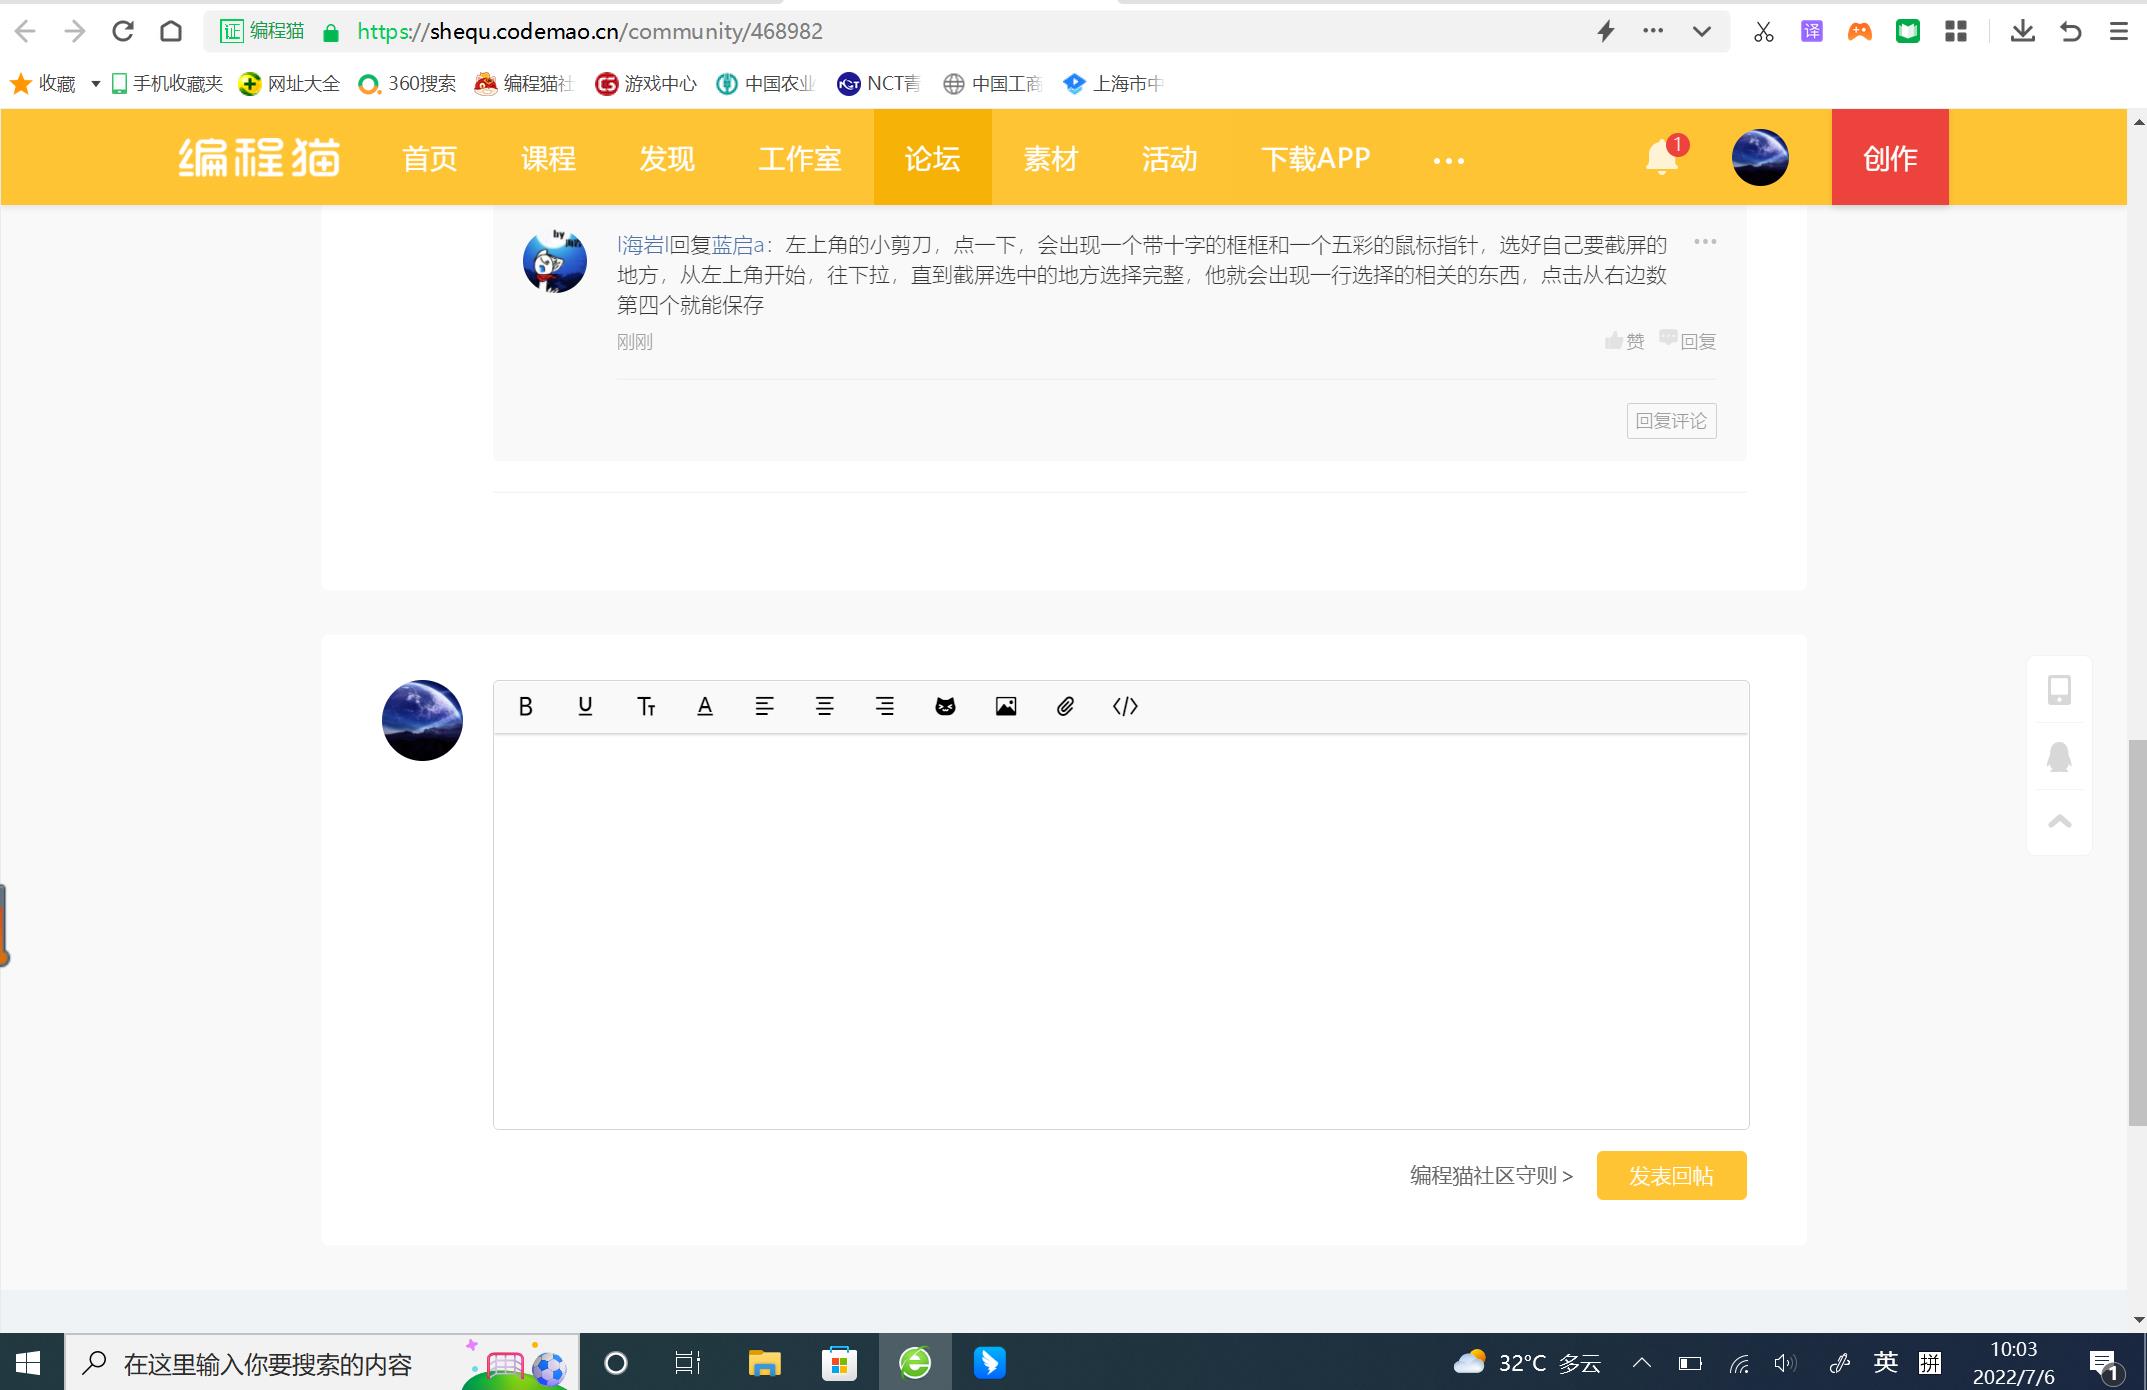
Task: Click the red 创作 button
Action: pos(1890,157)
